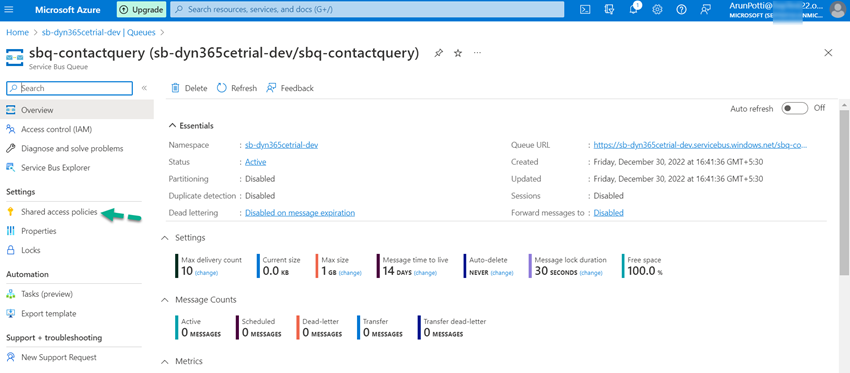Click the Active 0 messages count
The width and height of the screenshot is (850, 373).
201,332
